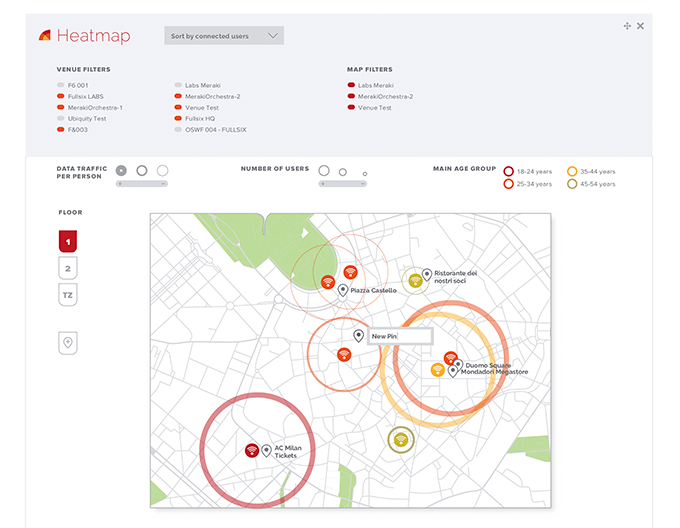Select the yellow Duomo Square wifi marker
Viewport: 680px width, 528px height.
point(437,370)
